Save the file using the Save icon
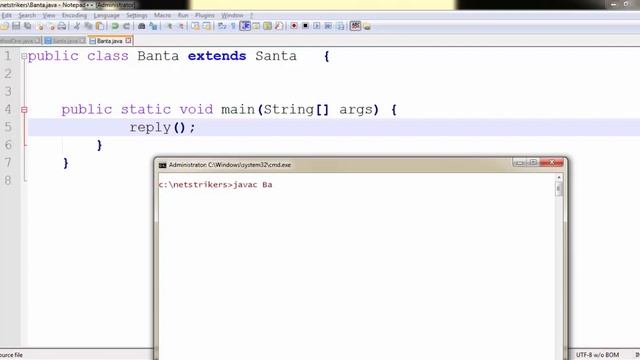The image size is (640, 360). [16, 26]
